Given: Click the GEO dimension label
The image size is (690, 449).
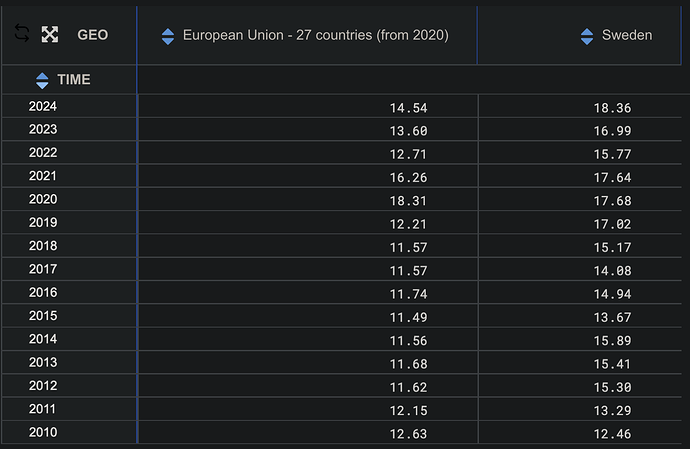Looking at the screenshot, I should click(x=93, y=35).
